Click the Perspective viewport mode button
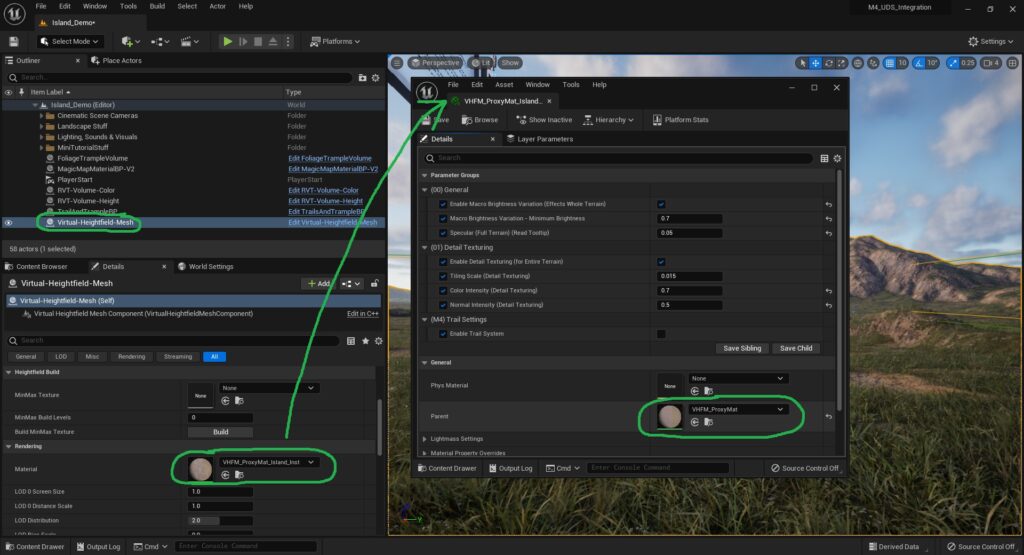The width and height of the screenshot is (1024, 555). click(435, 63)
